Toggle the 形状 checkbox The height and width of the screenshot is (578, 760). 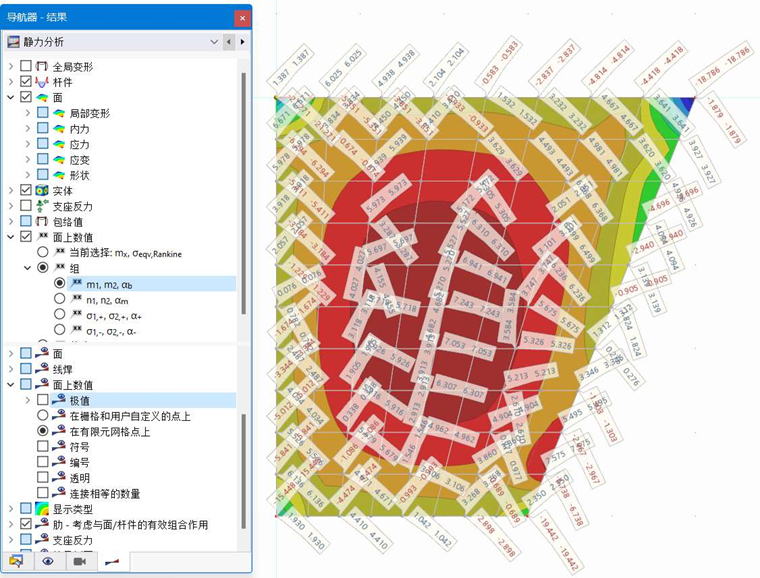43,174
